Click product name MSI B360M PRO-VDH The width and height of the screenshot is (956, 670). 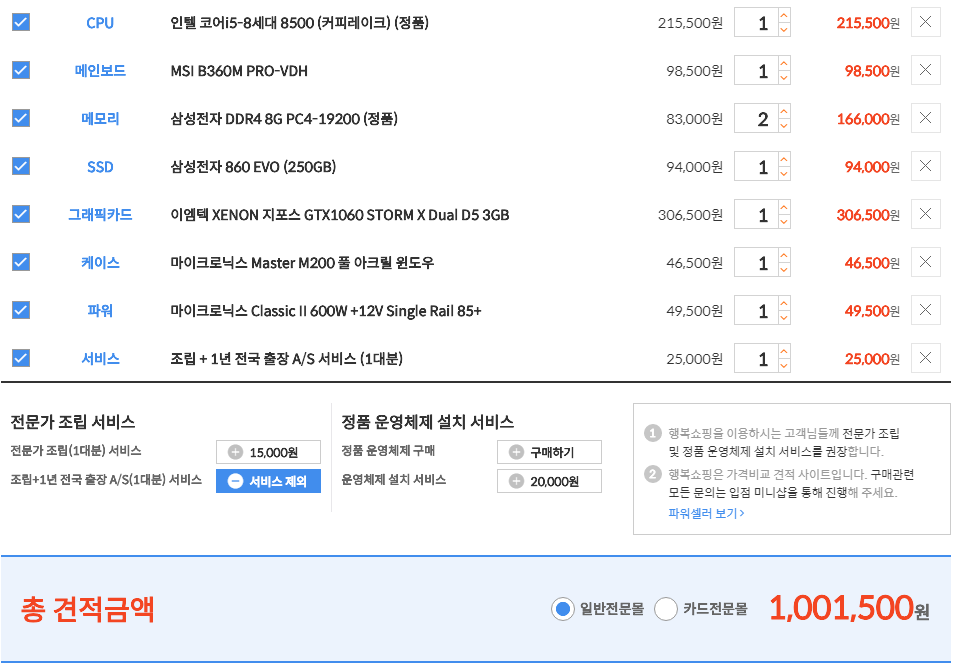click(239, 71)
